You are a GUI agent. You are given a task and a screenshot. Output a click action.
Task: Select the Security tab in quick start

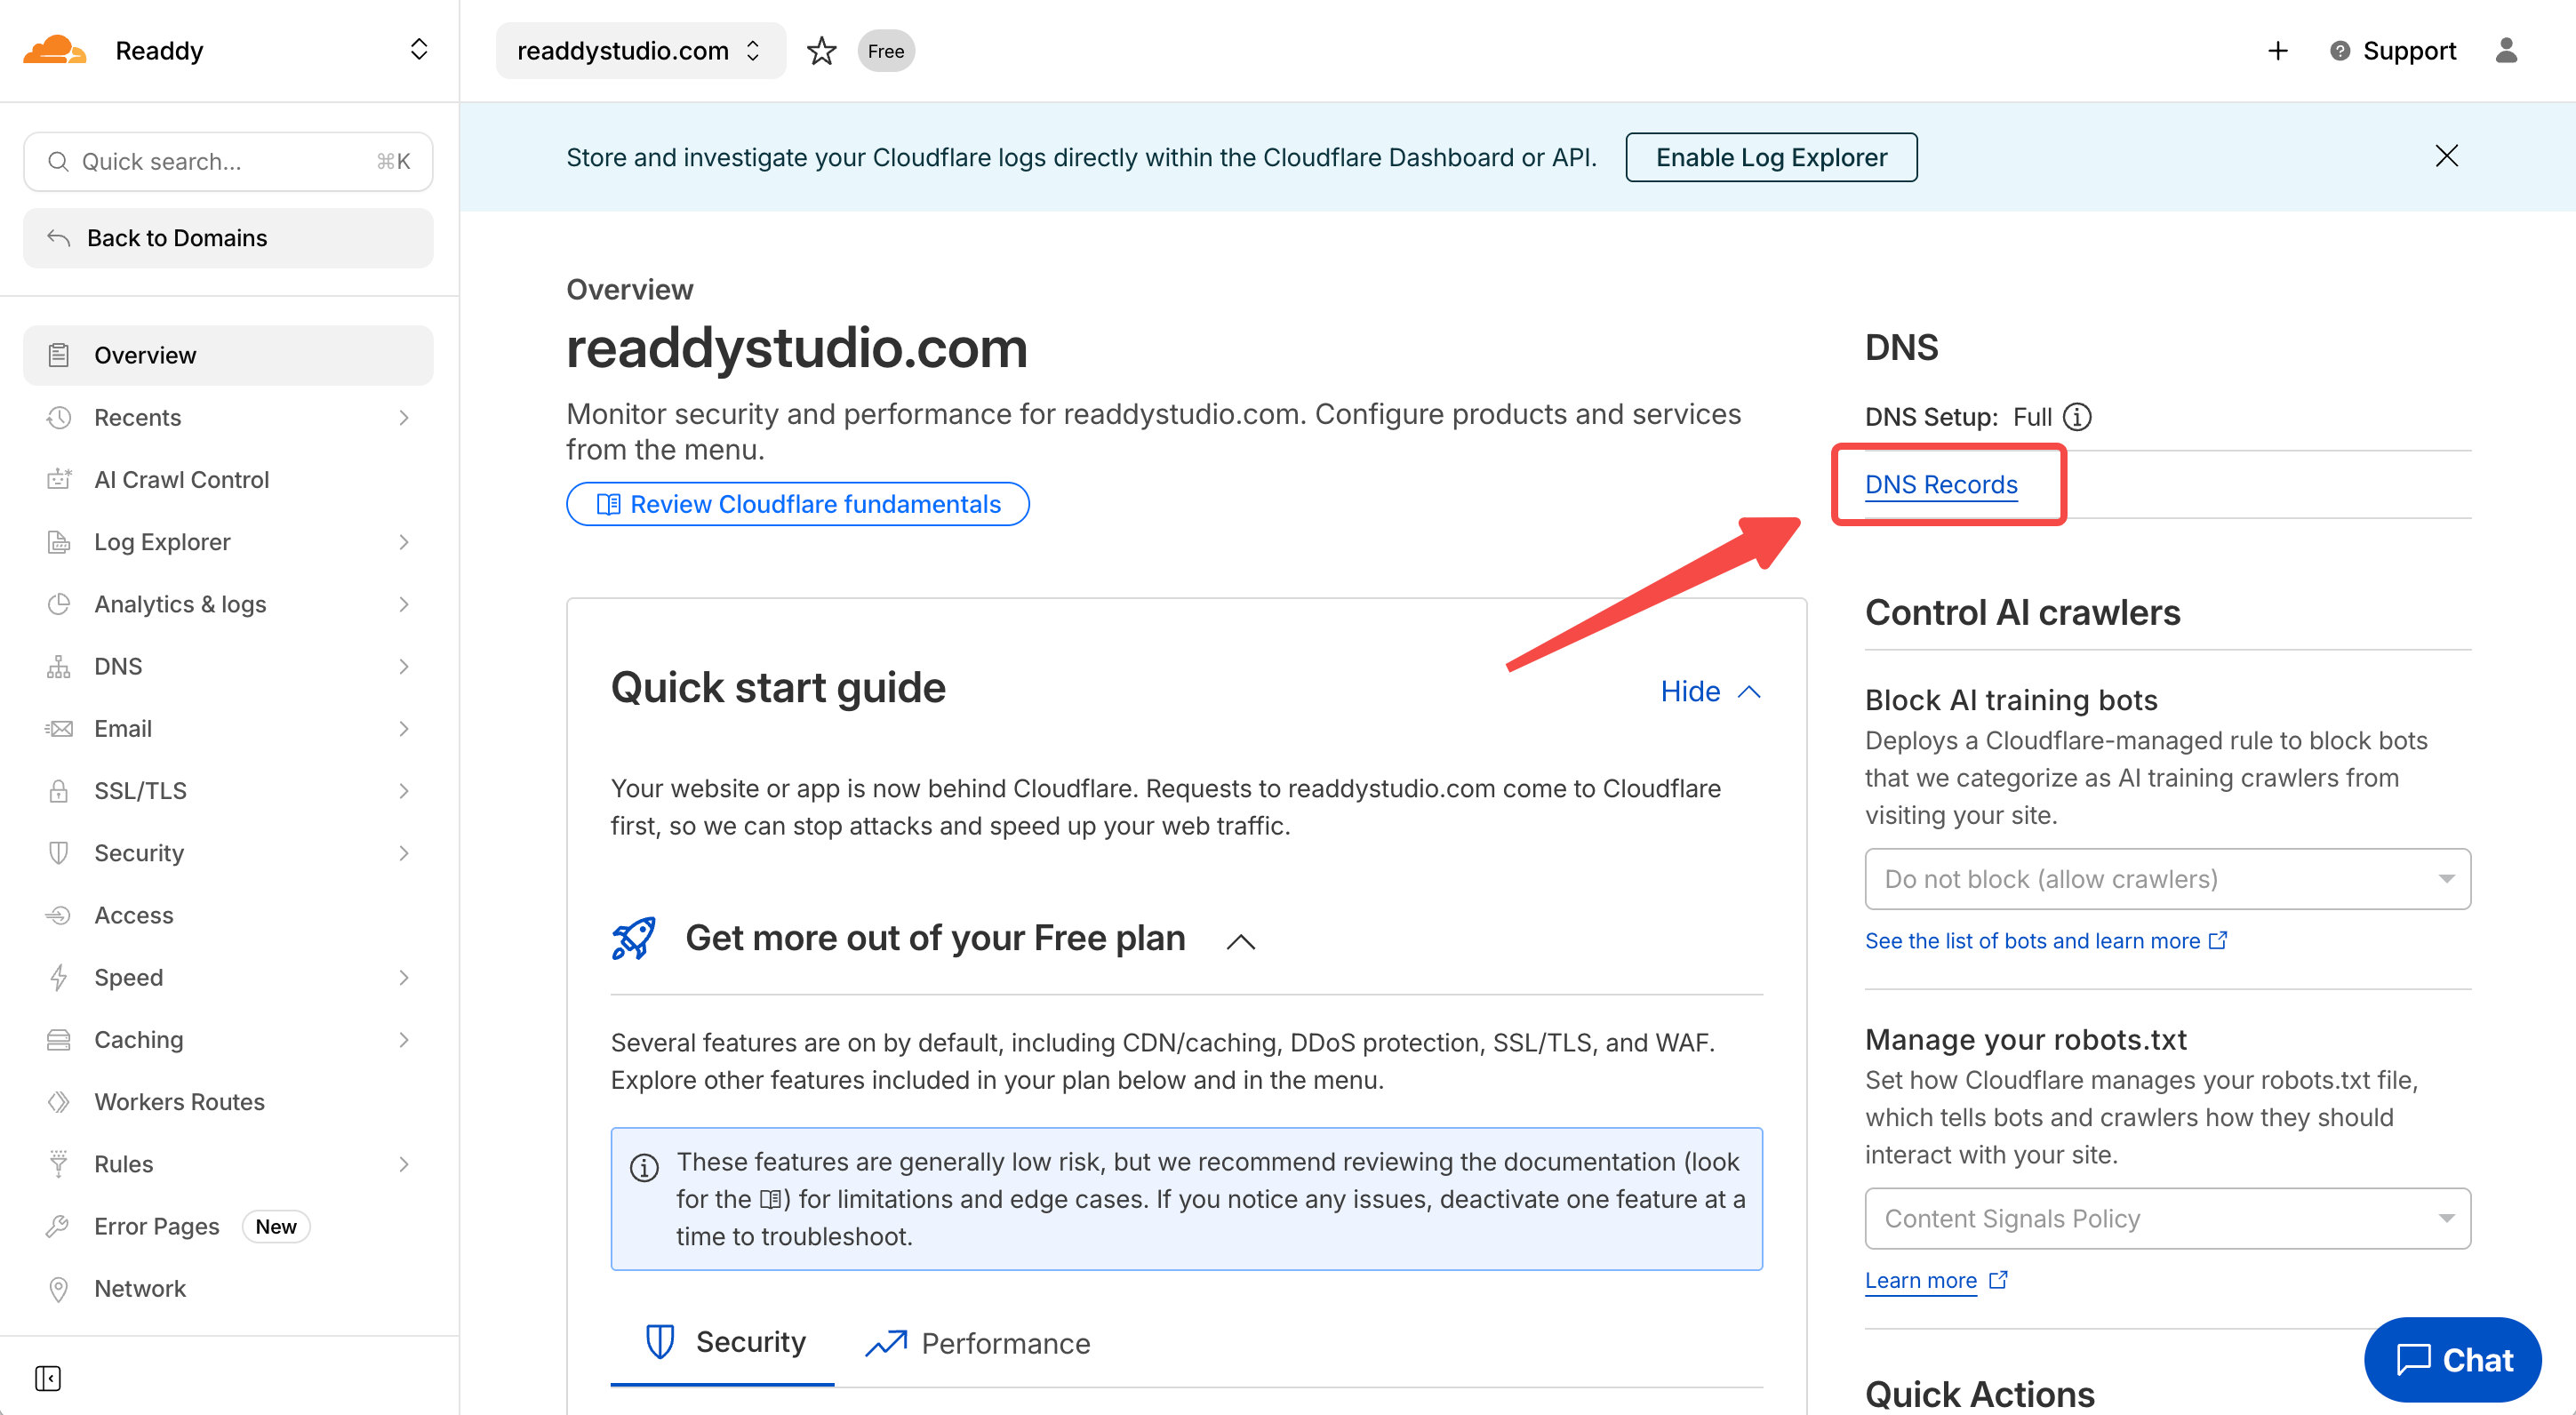pyautogui.click(x=724, y=1342)
